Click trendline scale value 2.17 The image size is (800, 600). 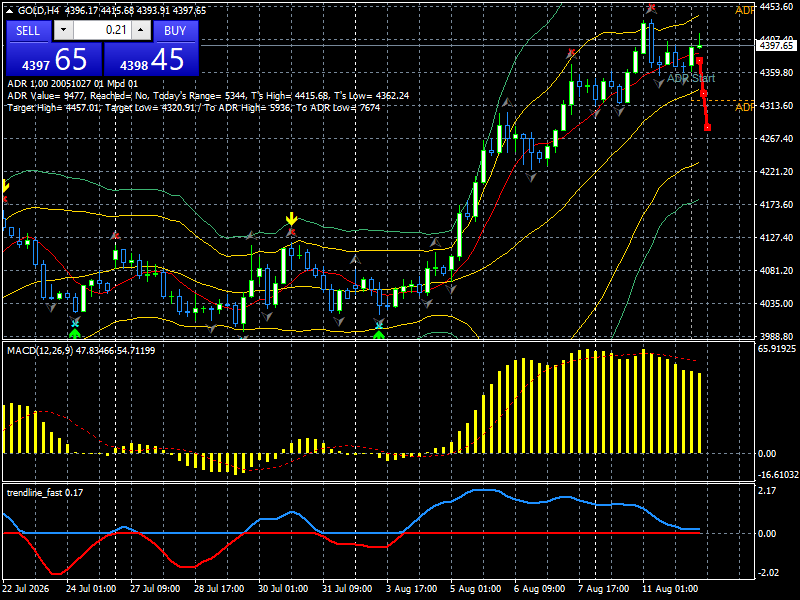[x=767, y=490]
